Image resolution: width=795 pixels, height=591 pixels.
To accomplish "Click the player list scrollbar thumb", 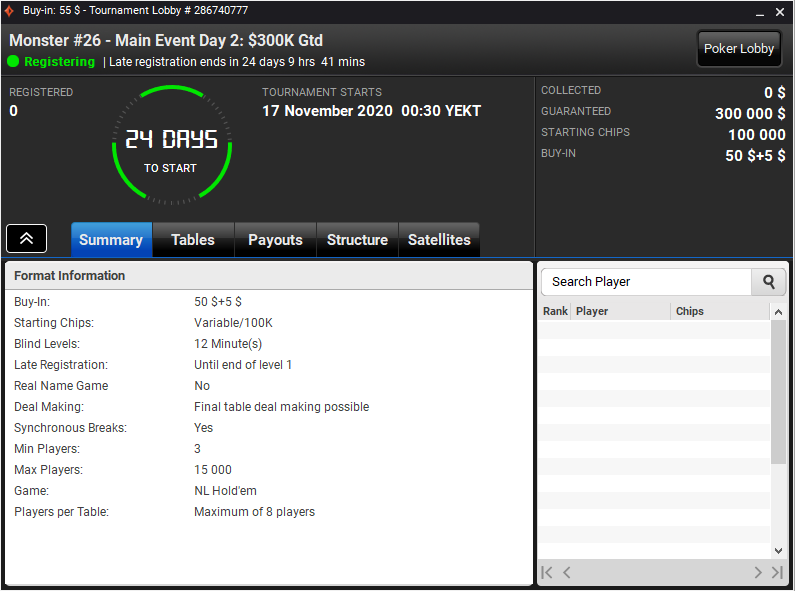I will coord(778,392).
